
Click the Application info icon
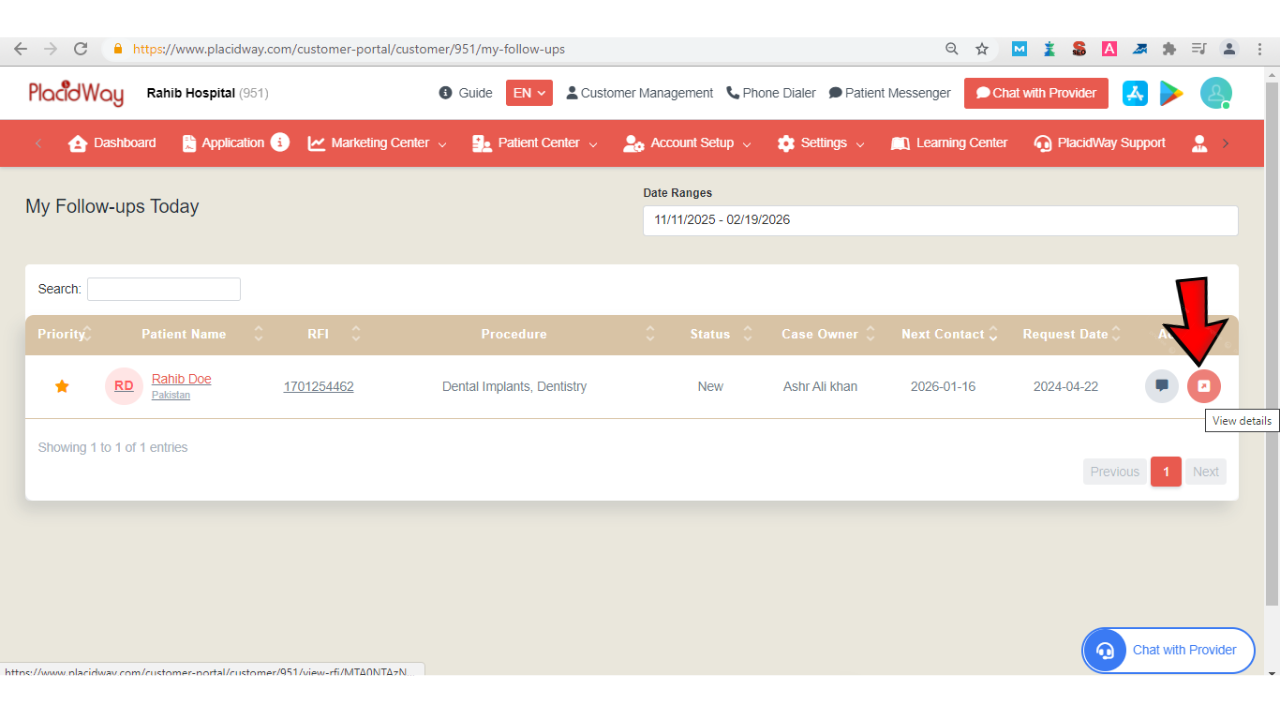[280, 143]
